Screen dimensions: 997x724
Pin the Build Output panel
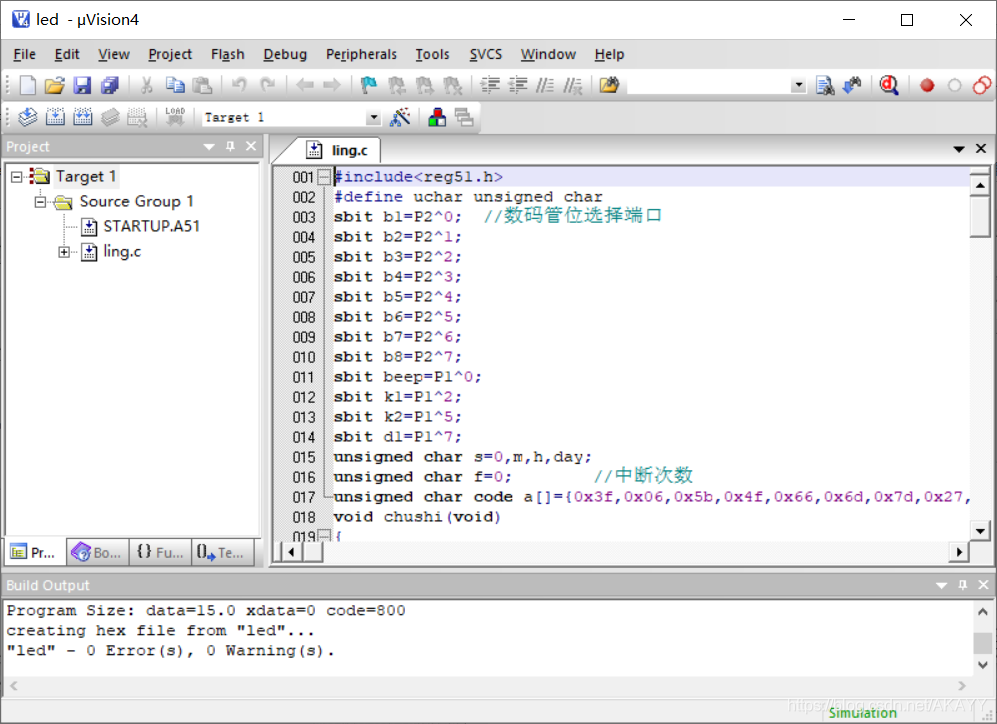click(963, 585)
